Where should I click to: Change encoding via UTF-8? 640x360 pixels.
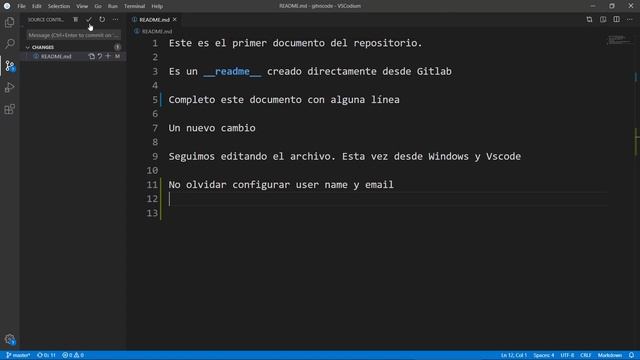[567, 356]
